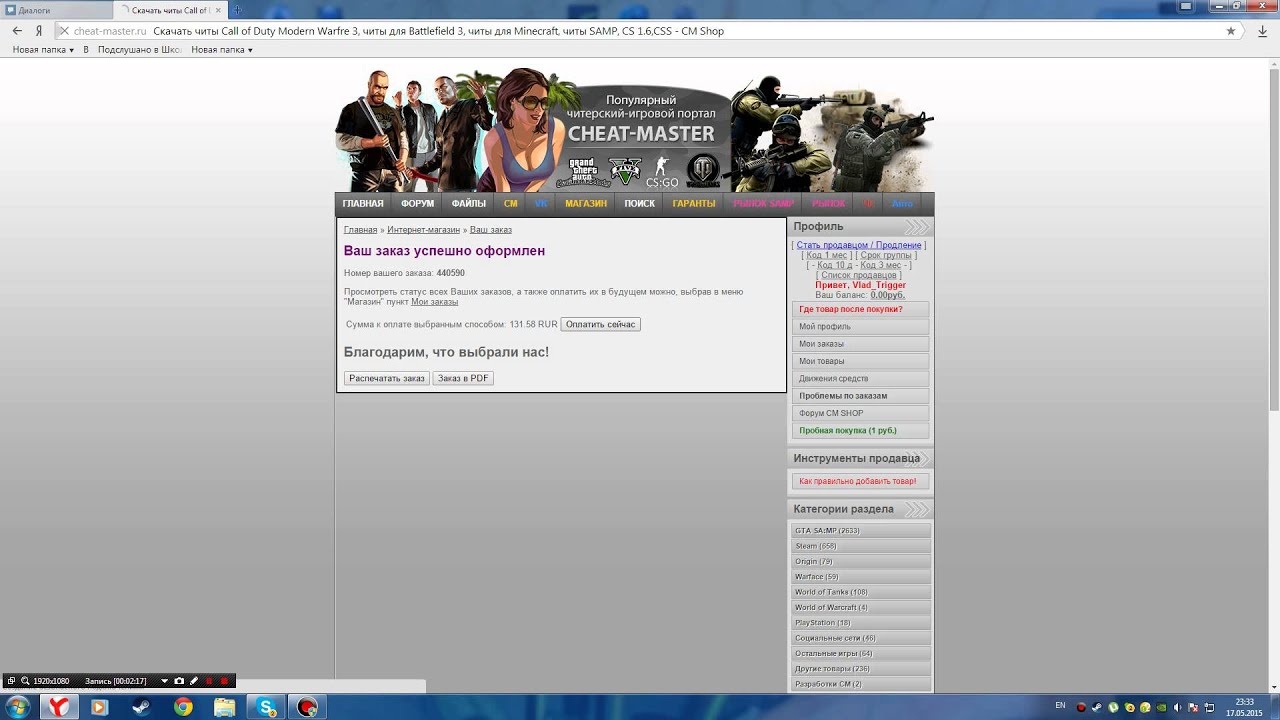1280x720 pixels.
Task: Open the browser downloads arrow icon
Action: (x=1262, y=31)
